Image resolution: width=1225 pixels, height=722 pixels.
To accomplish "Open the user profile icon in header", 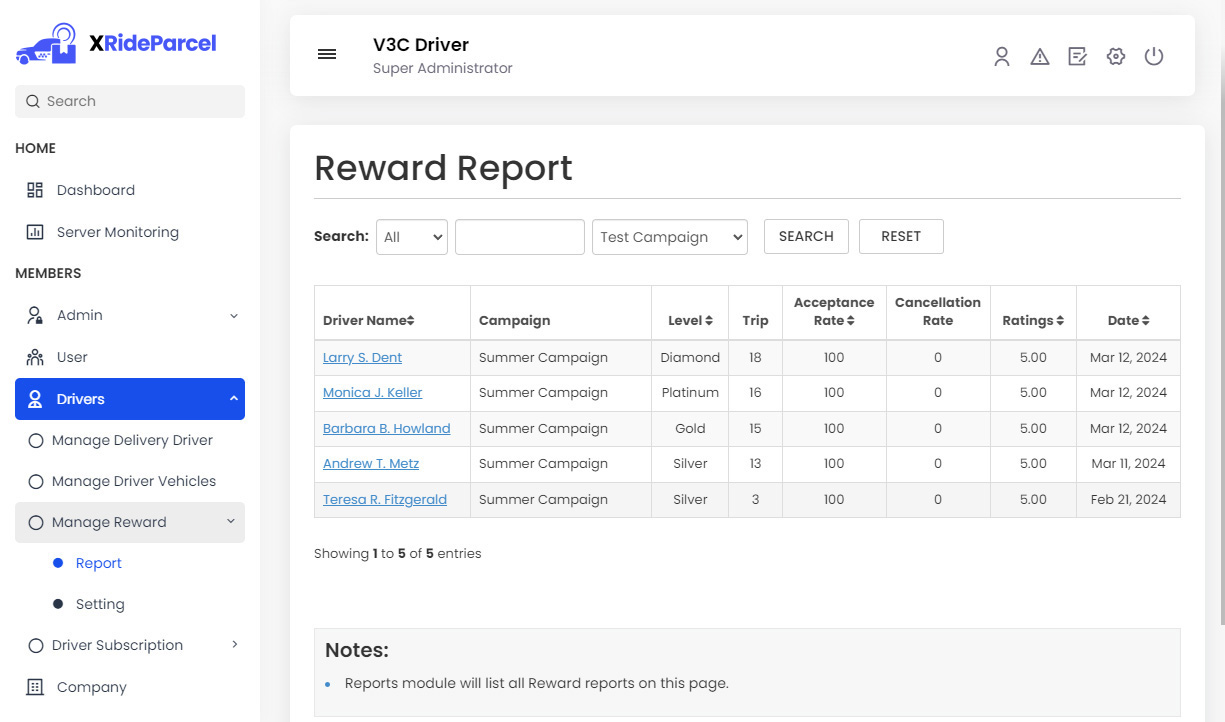I will [1001, 57].
